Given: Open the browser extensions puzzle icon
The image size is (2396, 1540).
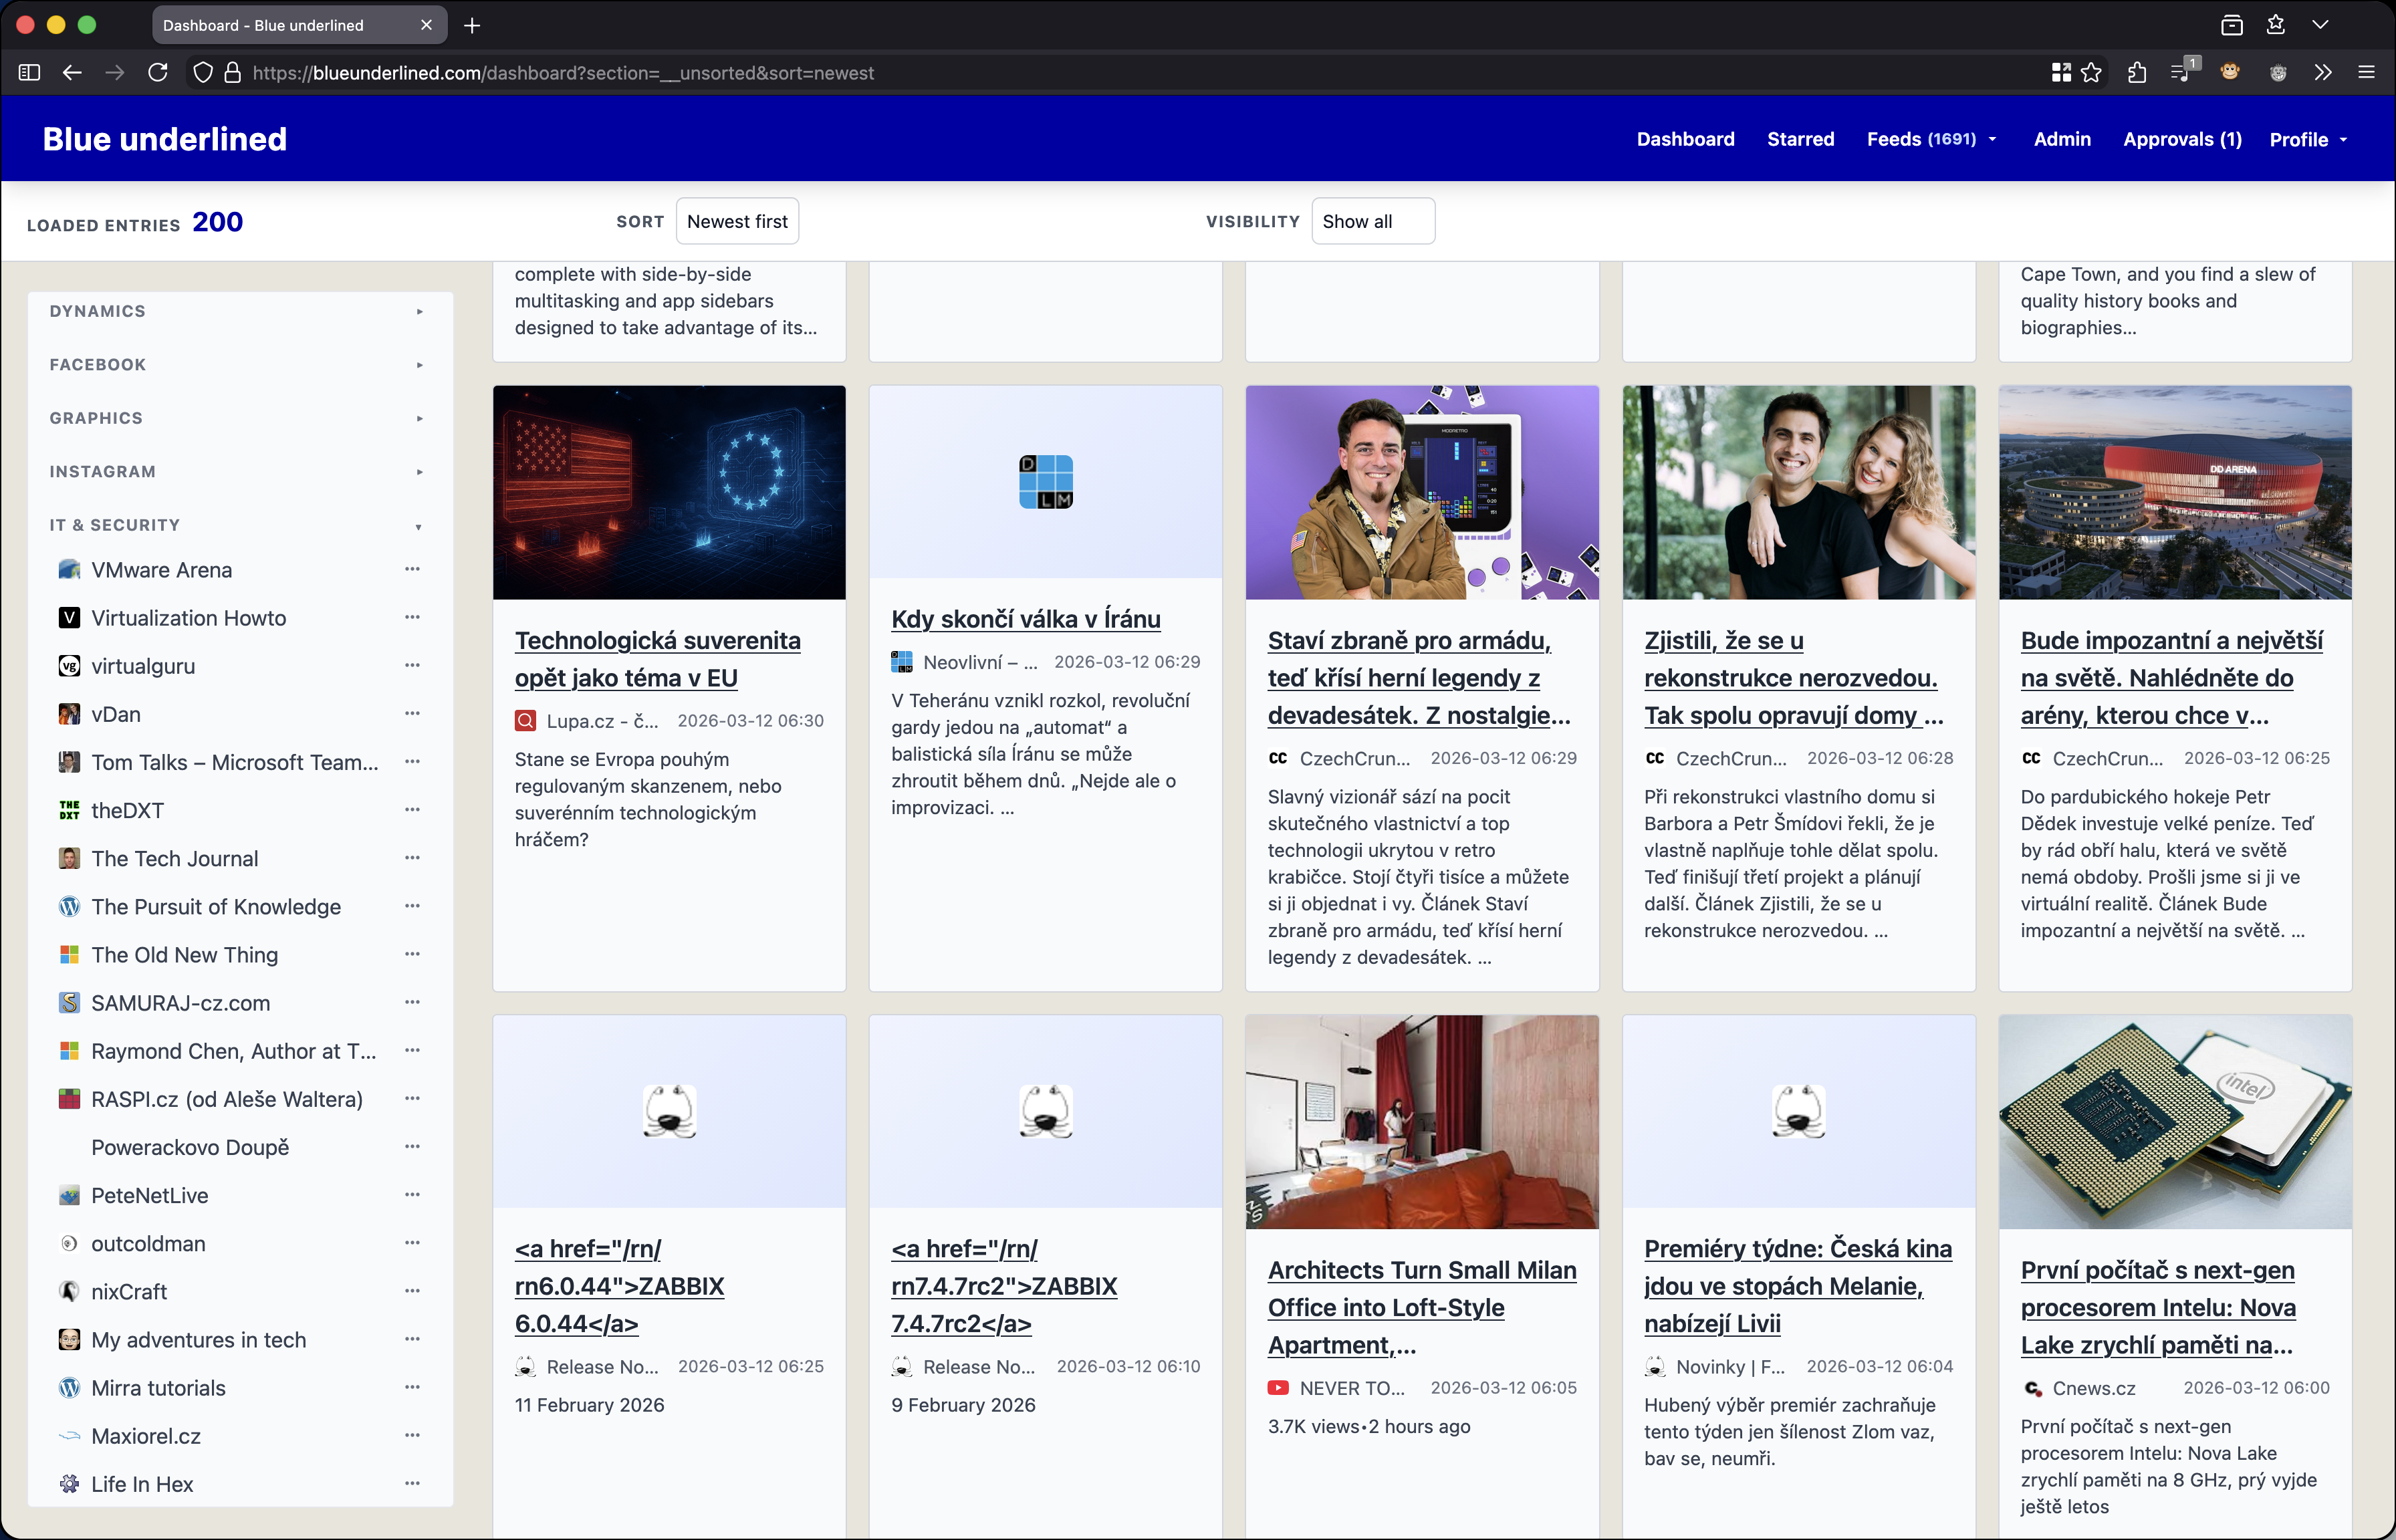Looking at the screenshot, I should 2136,72.
